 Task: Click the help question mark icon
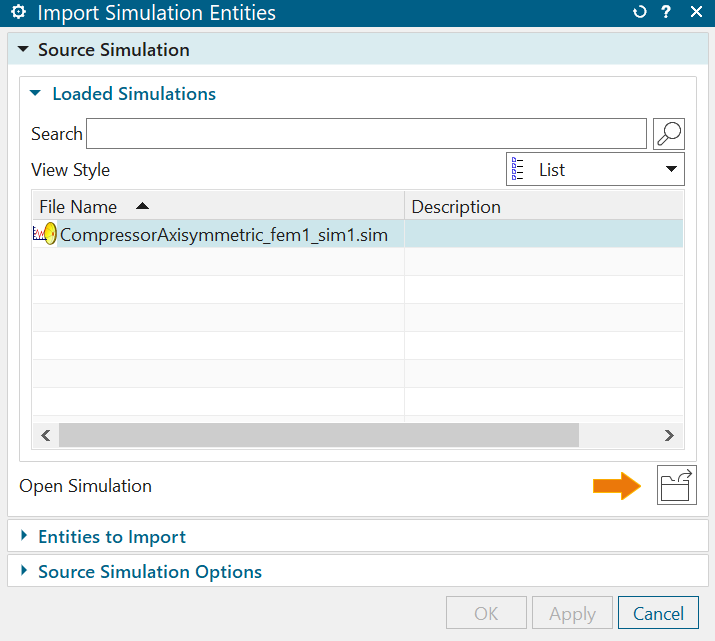click(666, 13)
